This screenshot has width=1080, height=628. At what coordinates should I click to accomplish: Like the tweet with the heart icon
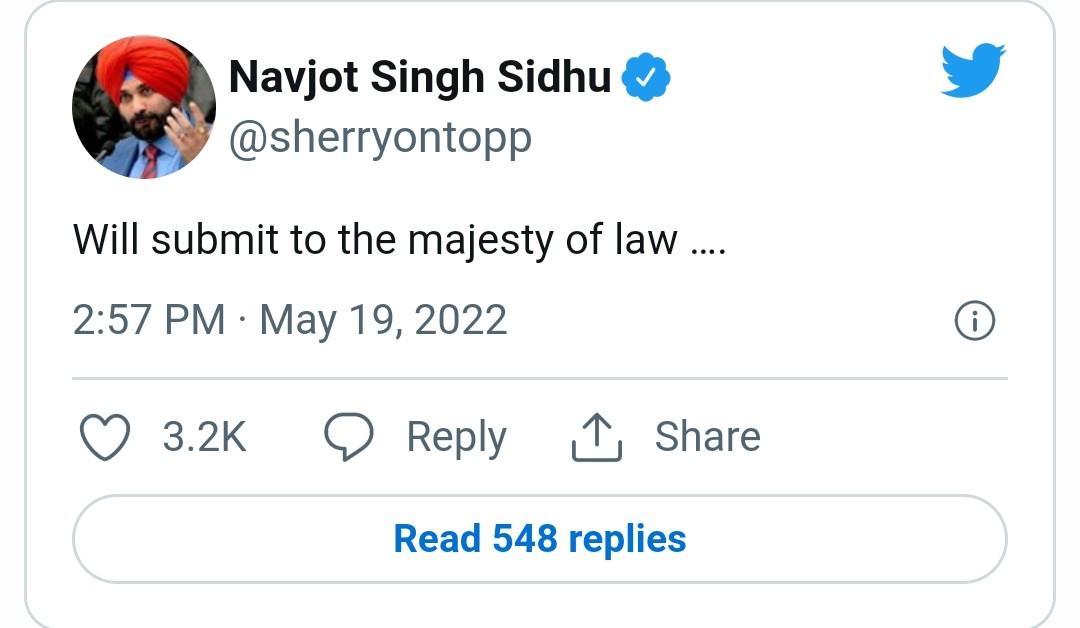pyautogui.click(x=104, y=438)
